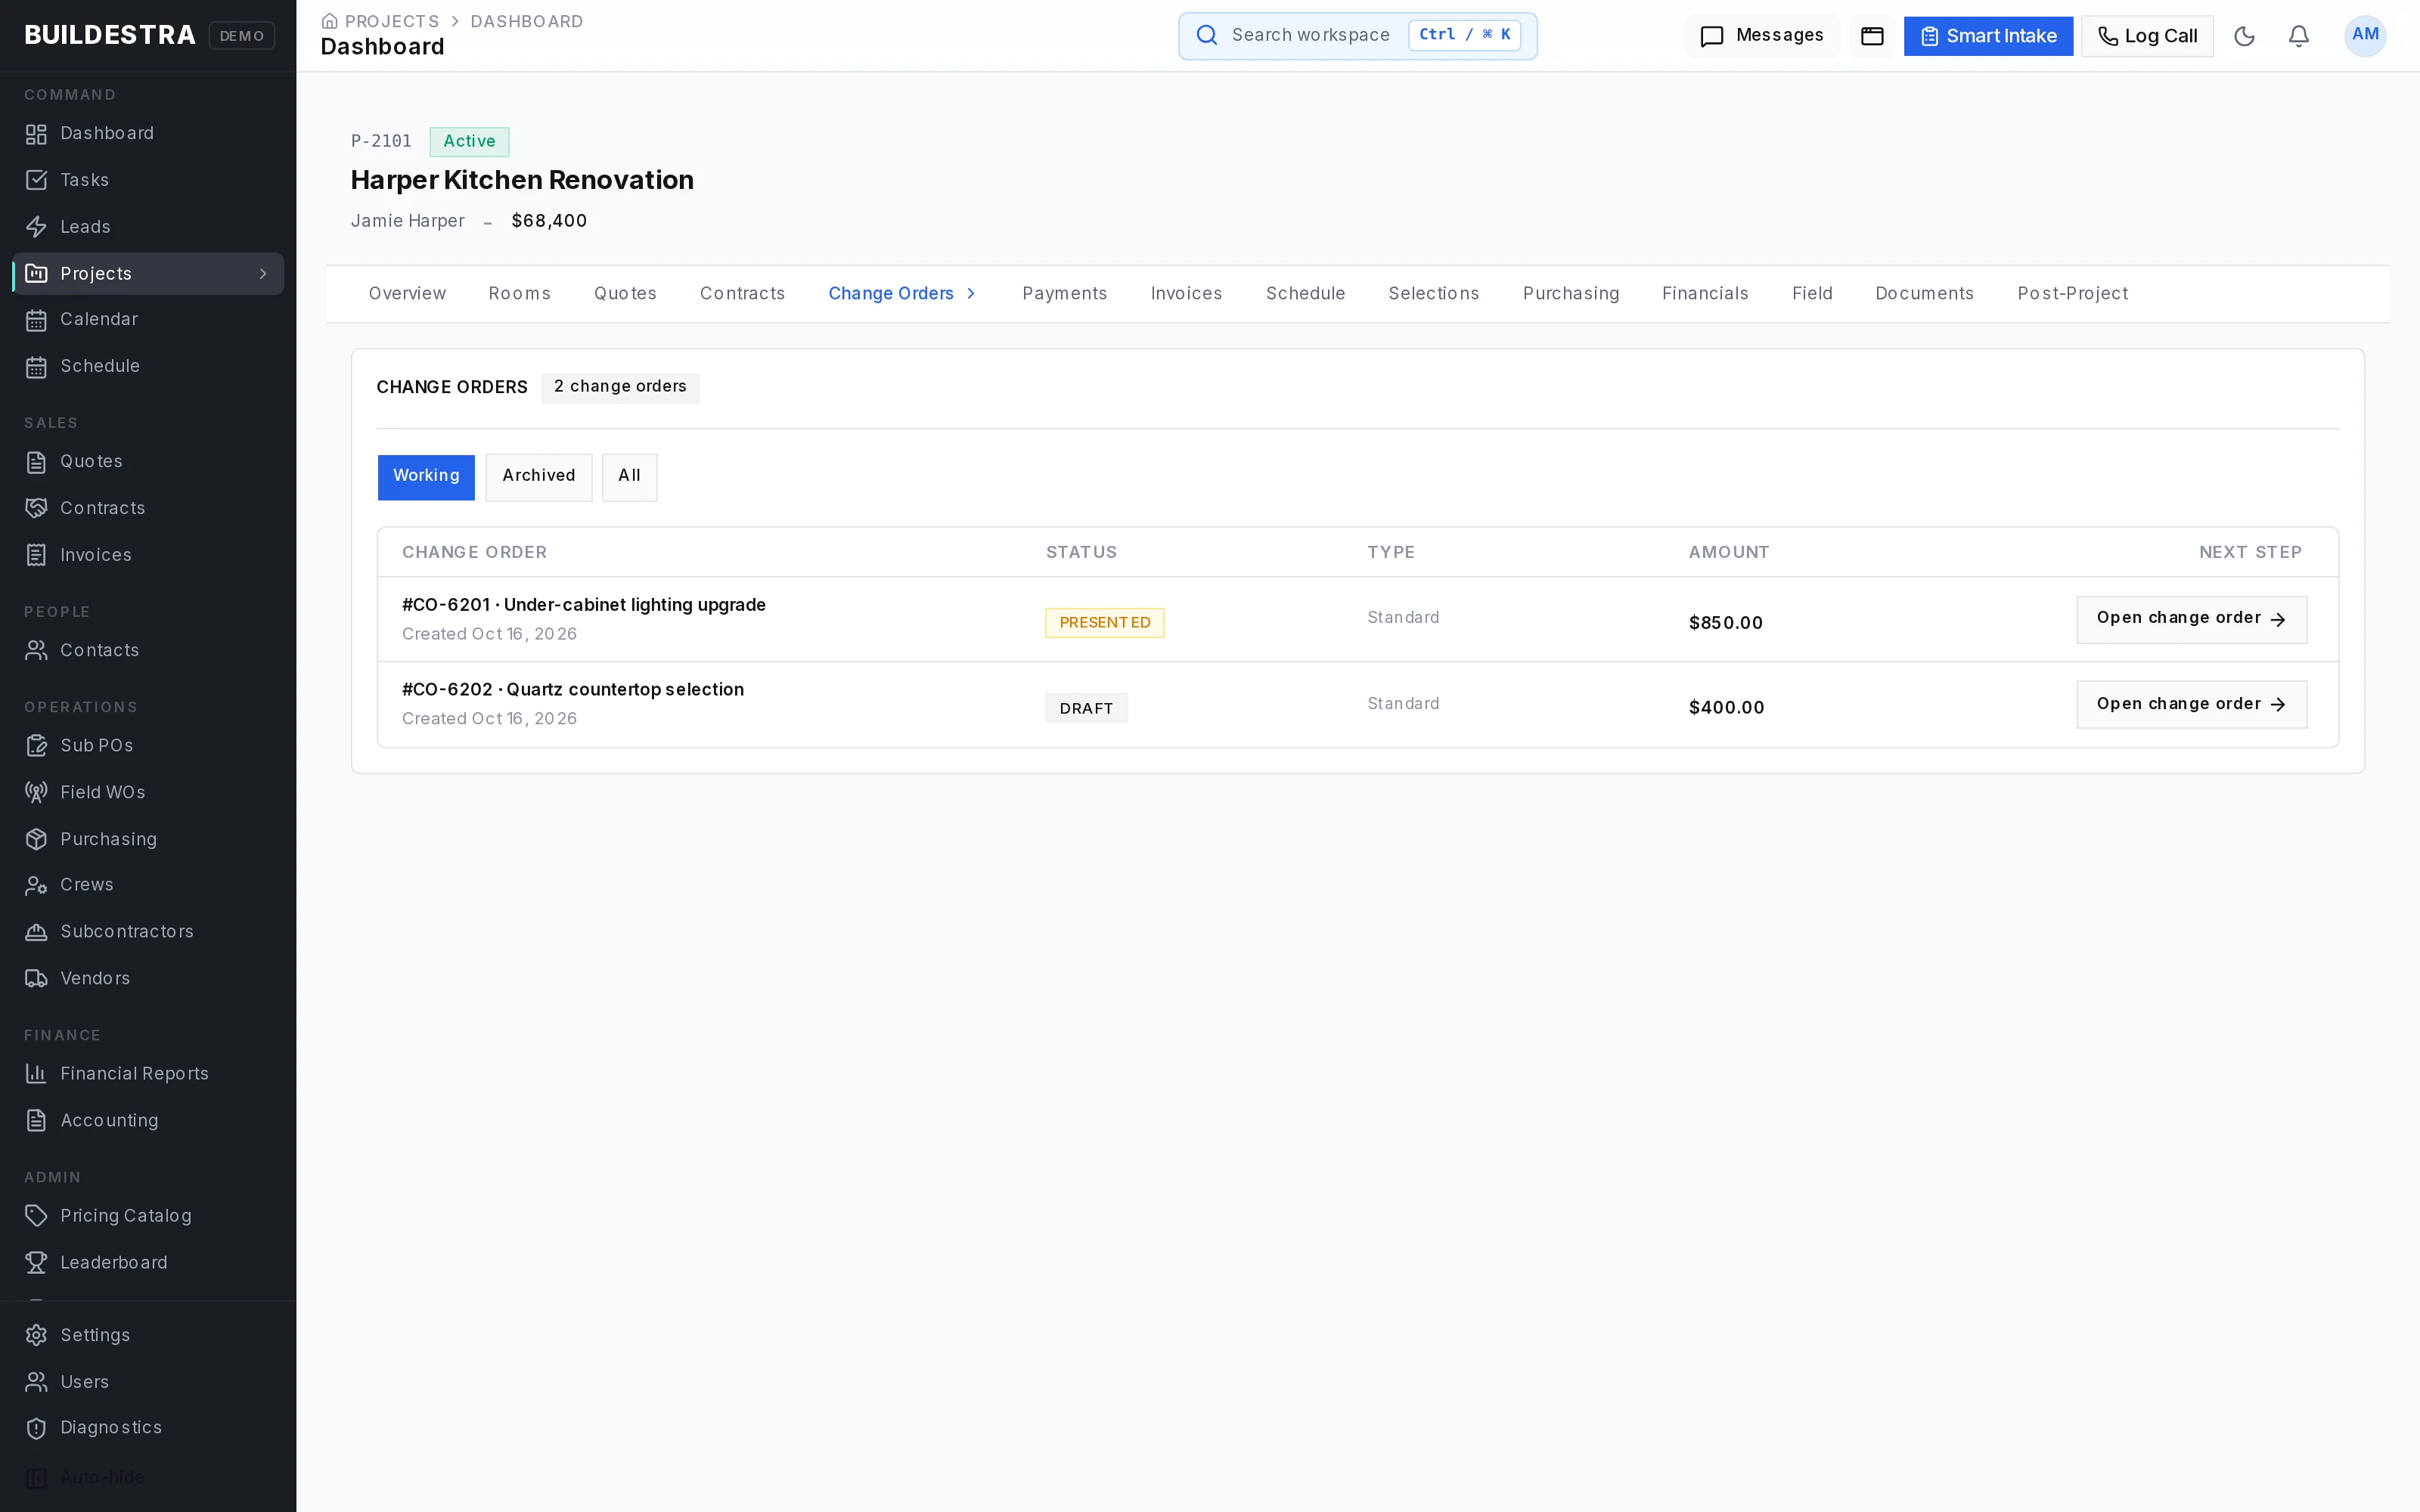Open Field WOs in sidebar

pyautogui.click(x=148, y=792)
